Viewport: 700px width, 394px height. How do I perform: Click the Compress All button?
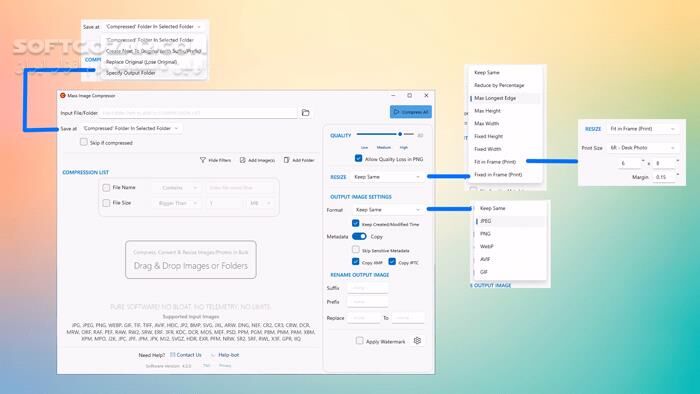point(411,112)
